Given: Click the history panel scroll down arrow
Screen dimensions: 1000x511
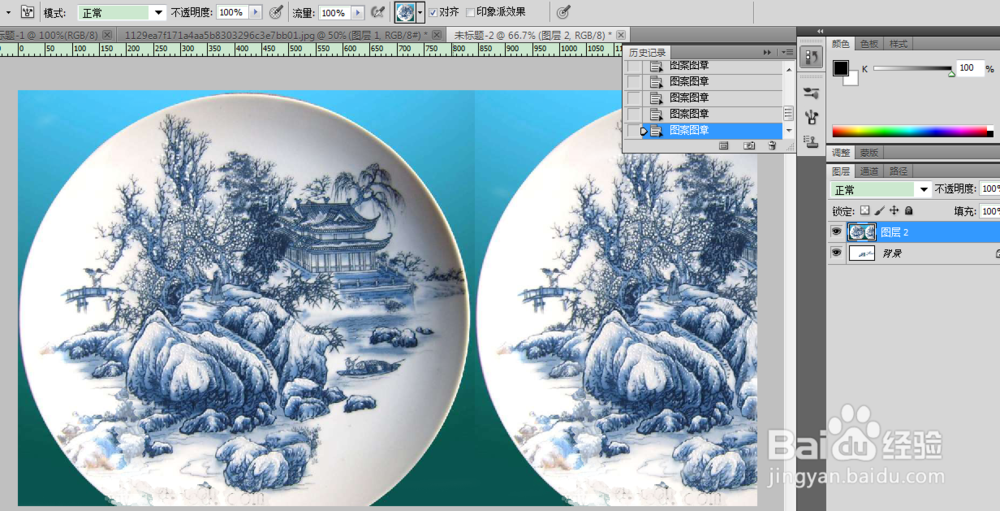Looking at the screenshot, I should point(789,130).
